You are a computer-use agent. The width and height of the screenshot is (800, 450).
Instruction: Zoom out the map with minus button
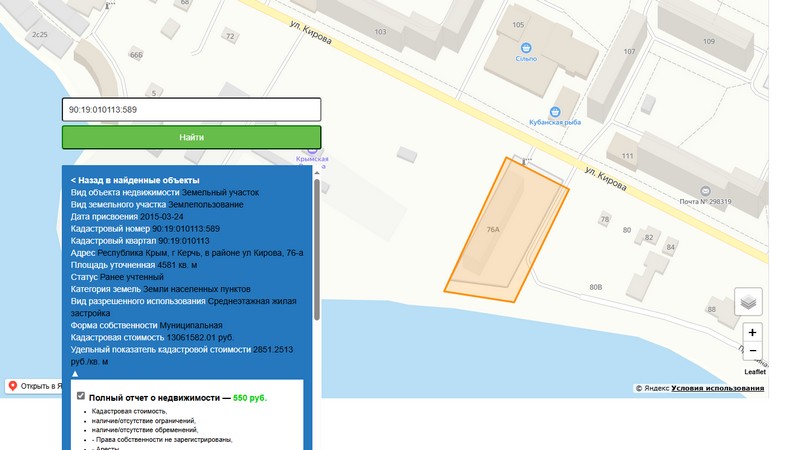pos(752,351)
